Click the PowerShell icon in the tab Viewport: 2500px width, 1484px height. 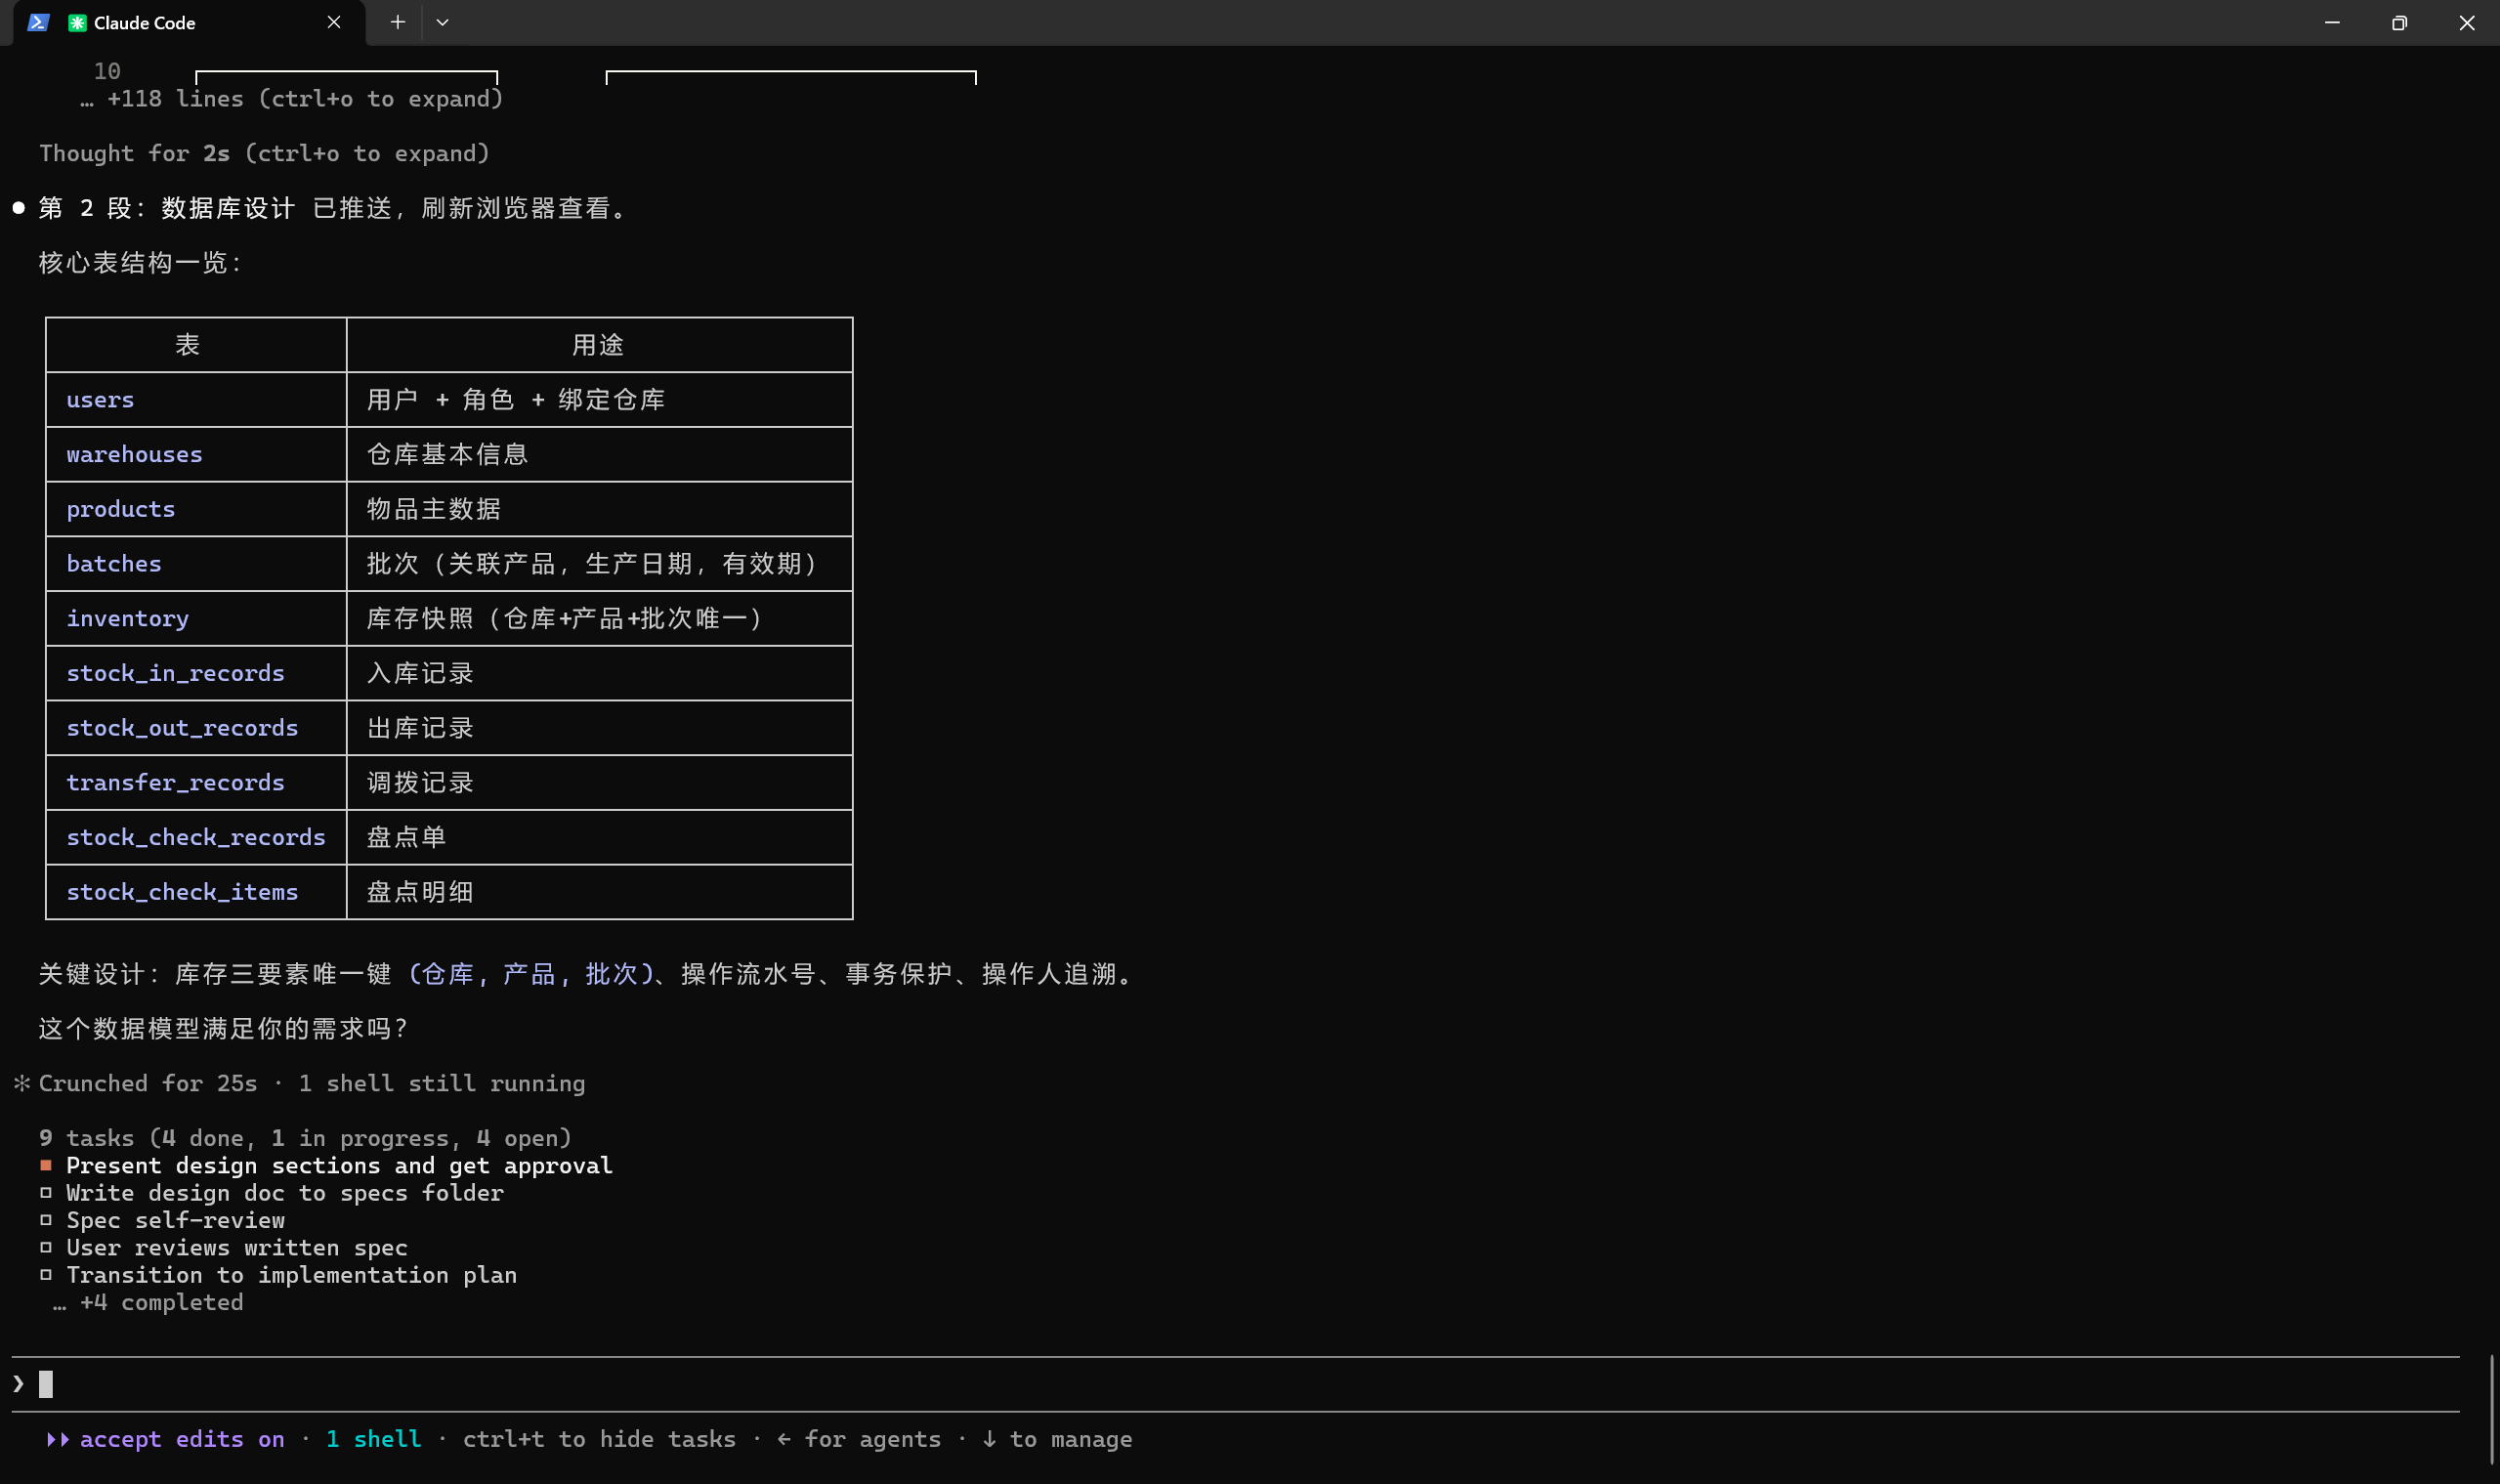pos(38,22)
